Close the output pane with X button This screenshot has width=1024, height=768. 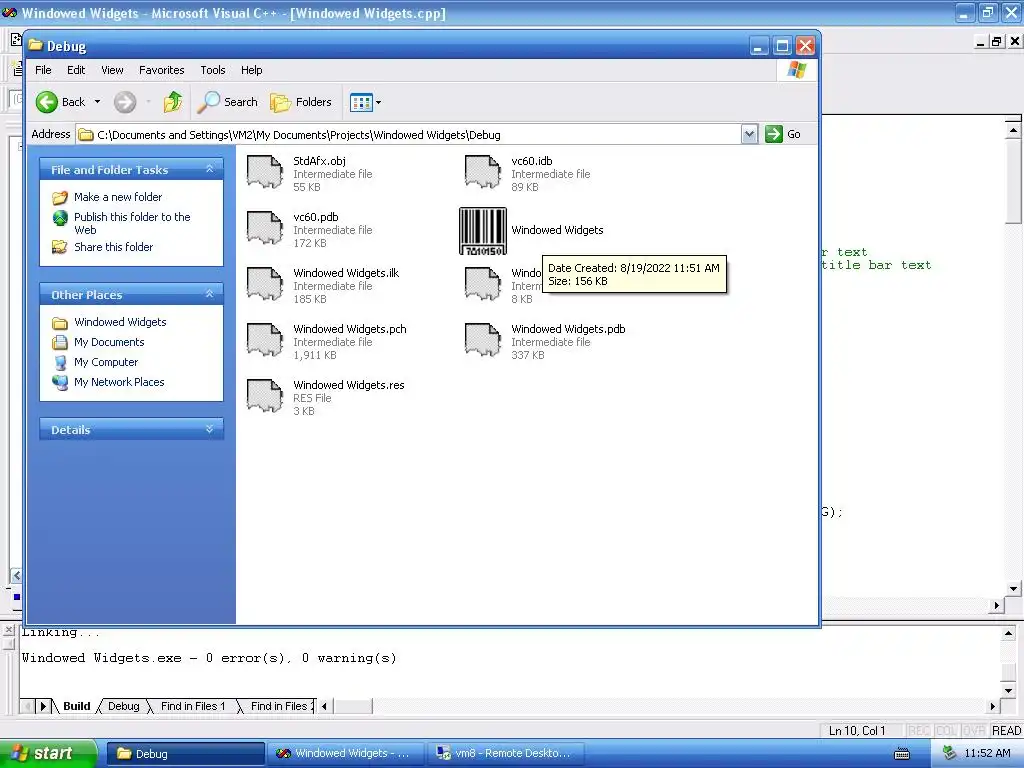8,630
